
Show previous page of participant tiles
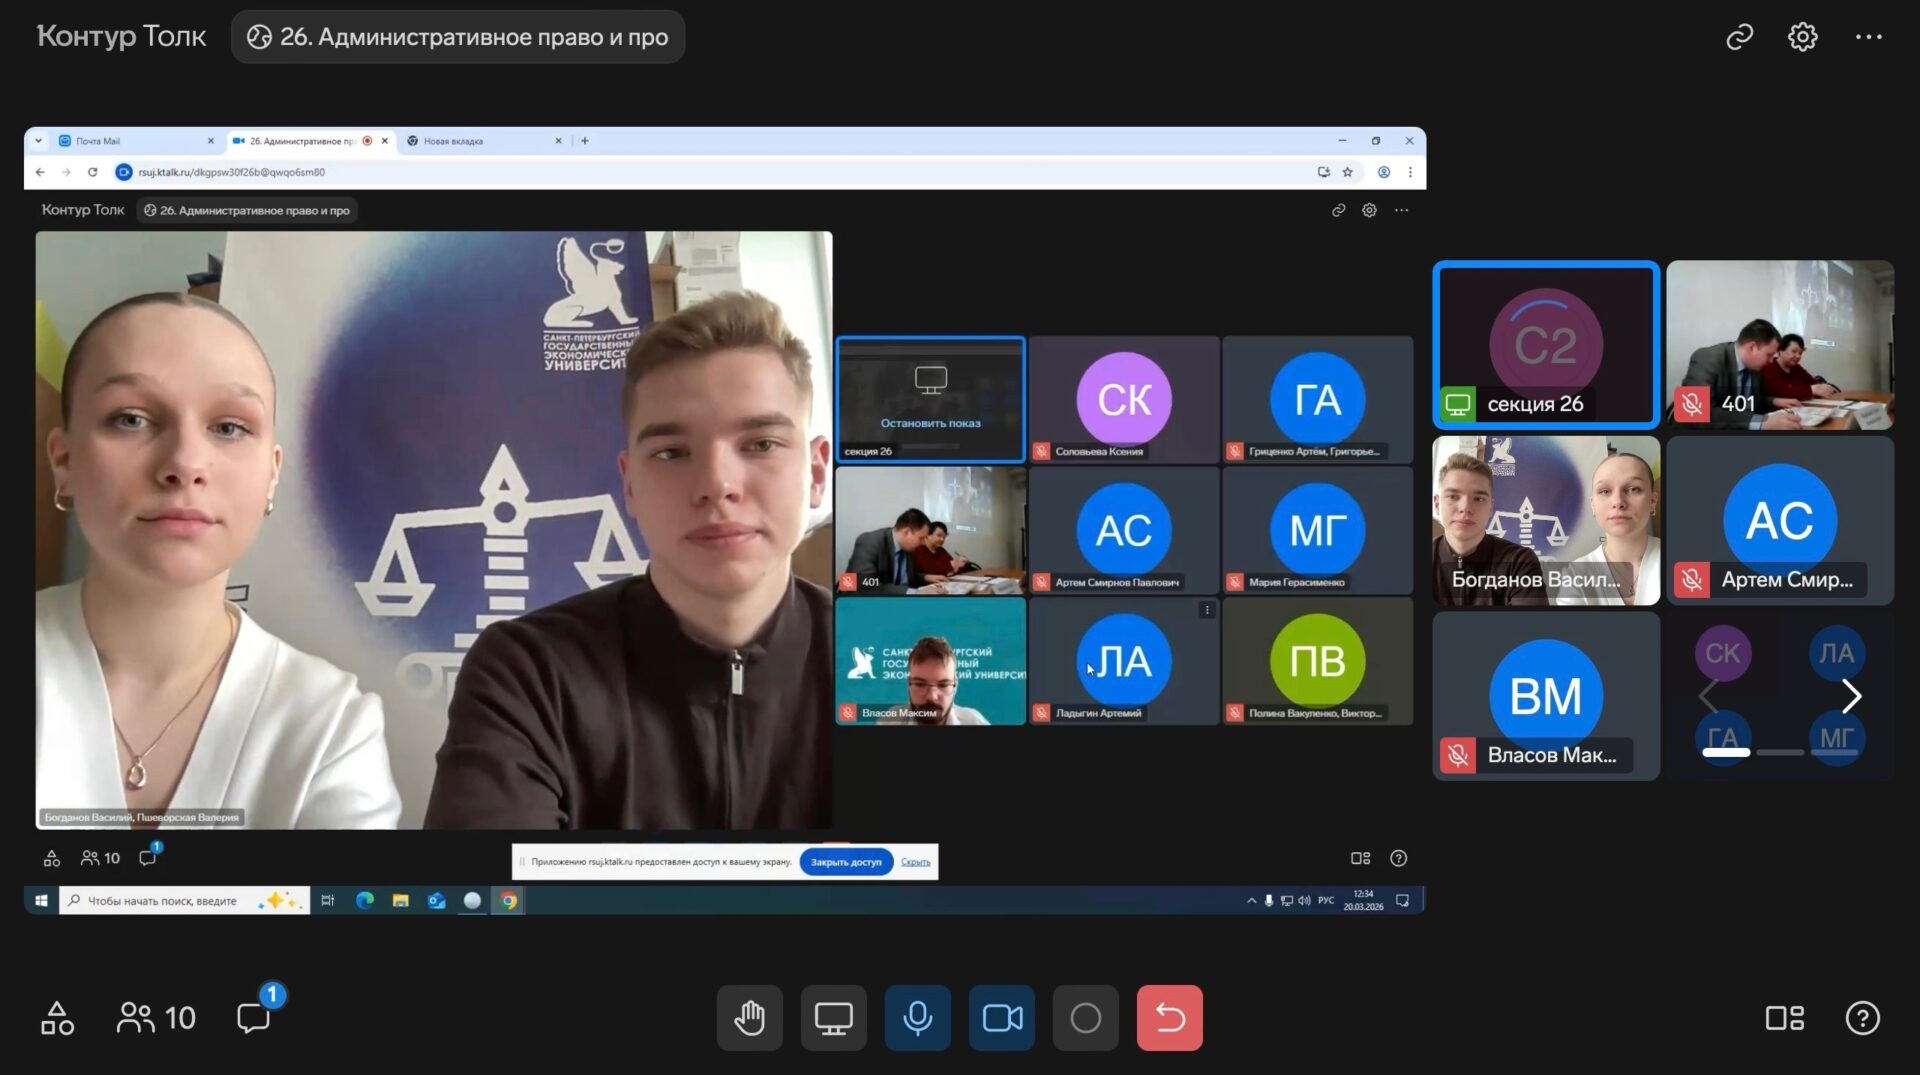coord(1708,696)
